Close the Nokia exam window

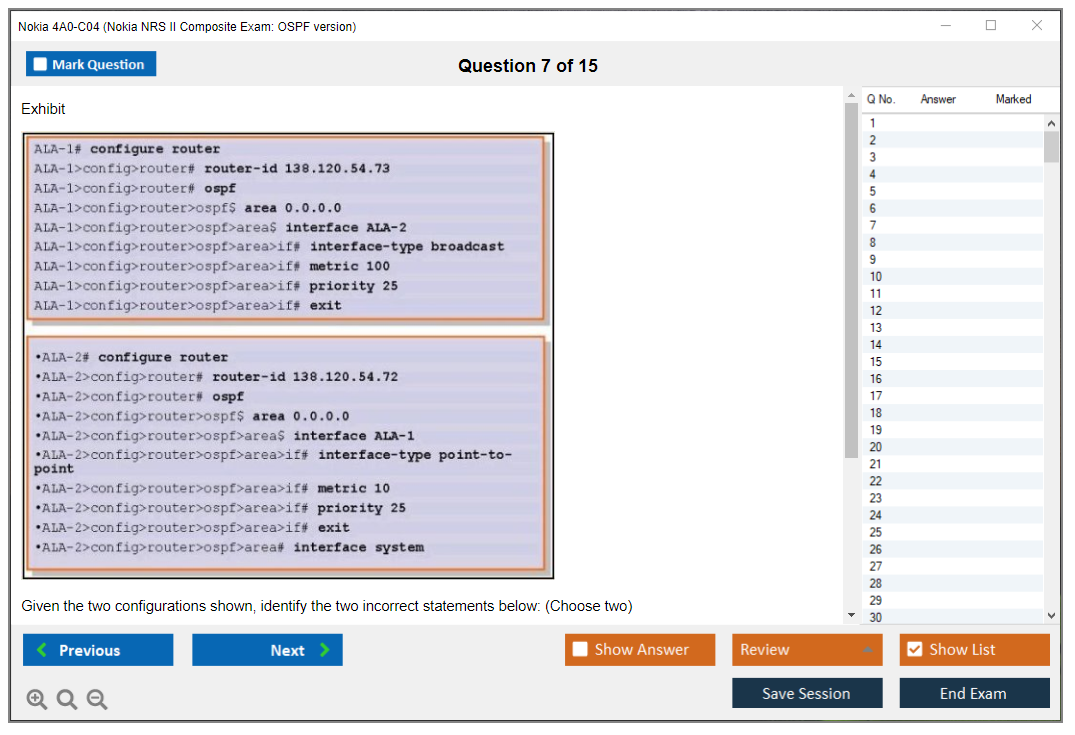1037,26
